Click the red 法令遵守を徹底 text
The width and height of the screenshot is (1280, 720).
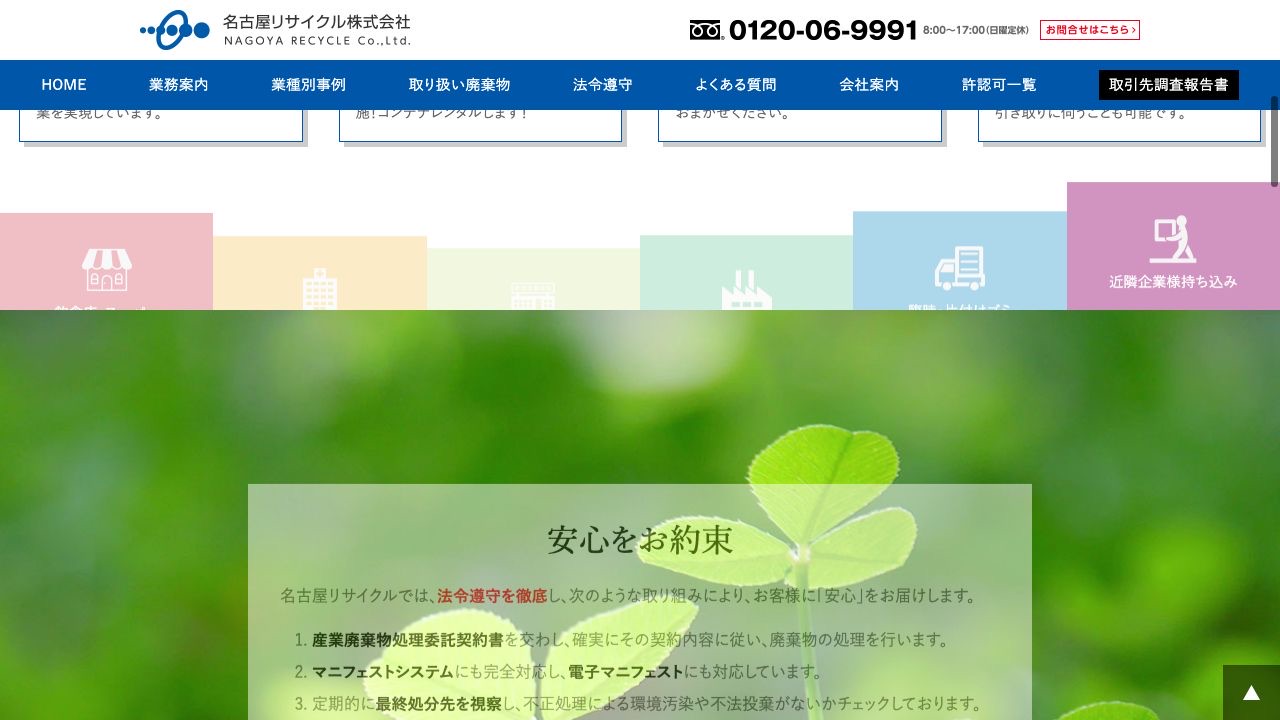click(x=492, y=596)
